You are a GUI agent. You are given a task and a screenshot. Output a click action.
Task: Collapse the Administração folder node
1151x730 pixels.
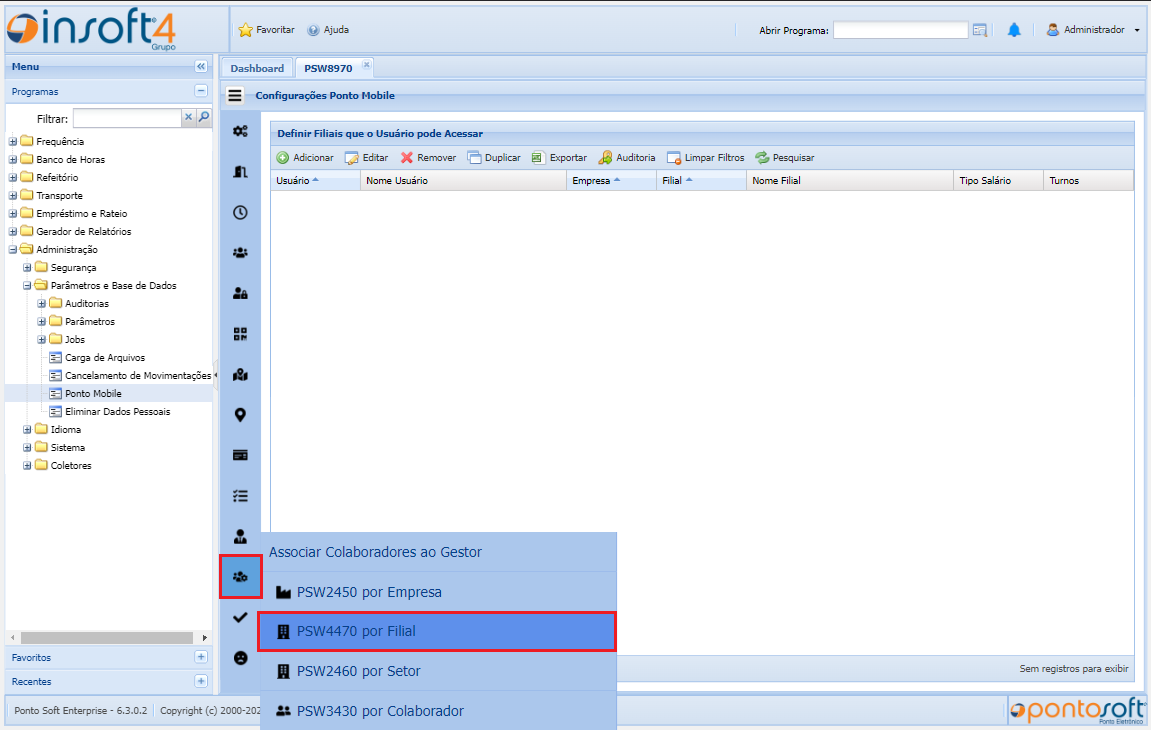click(13, 250)
